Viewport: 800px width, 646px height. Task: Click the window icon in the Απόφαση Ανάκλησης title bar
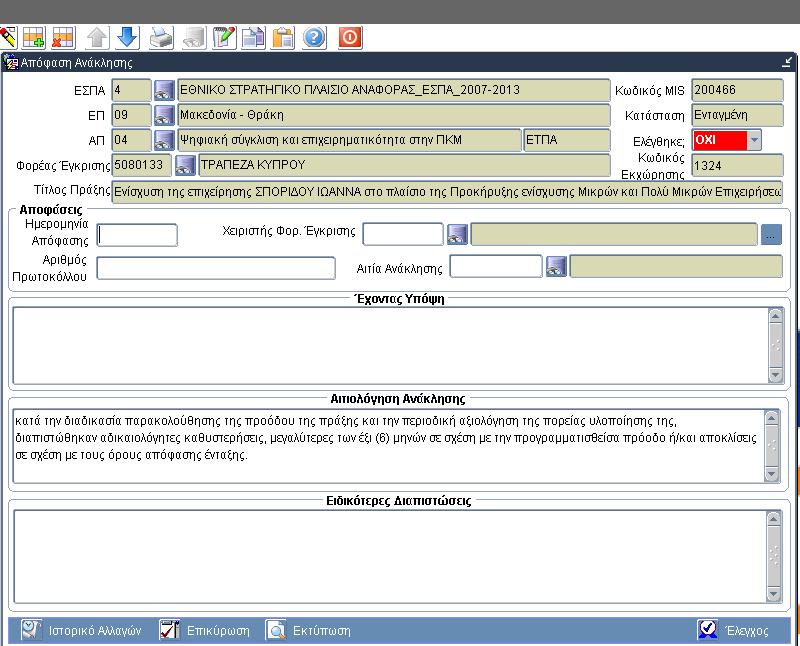pos(11,63)
